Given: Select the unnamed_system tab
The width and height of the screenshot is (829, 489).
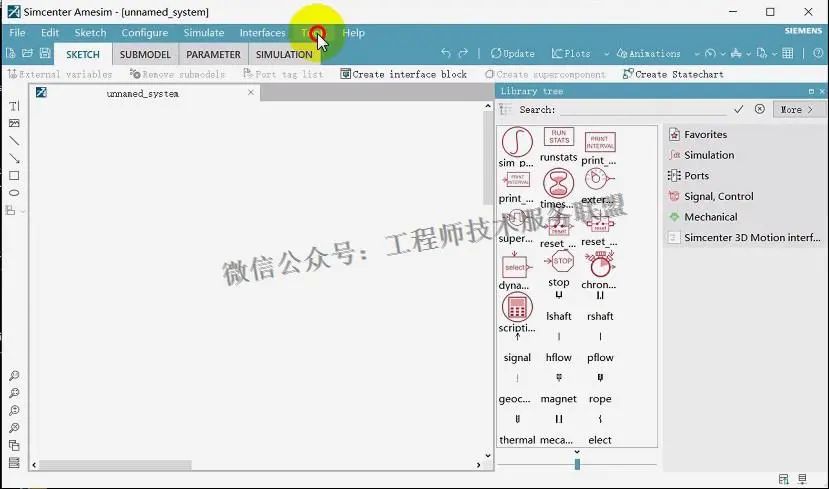Looking at the screenshot, I should pos(143,93).
